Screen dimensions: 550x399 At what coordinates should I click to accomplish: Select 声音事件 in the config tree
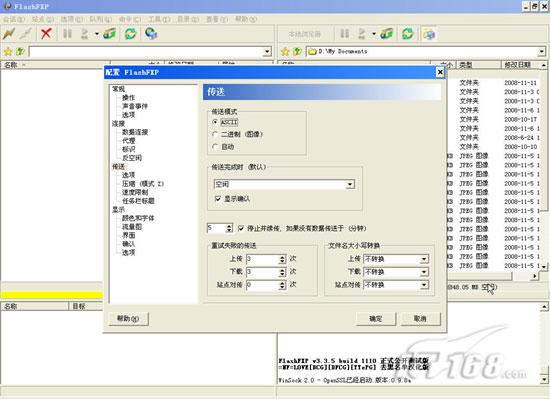[x=135, y=106]
